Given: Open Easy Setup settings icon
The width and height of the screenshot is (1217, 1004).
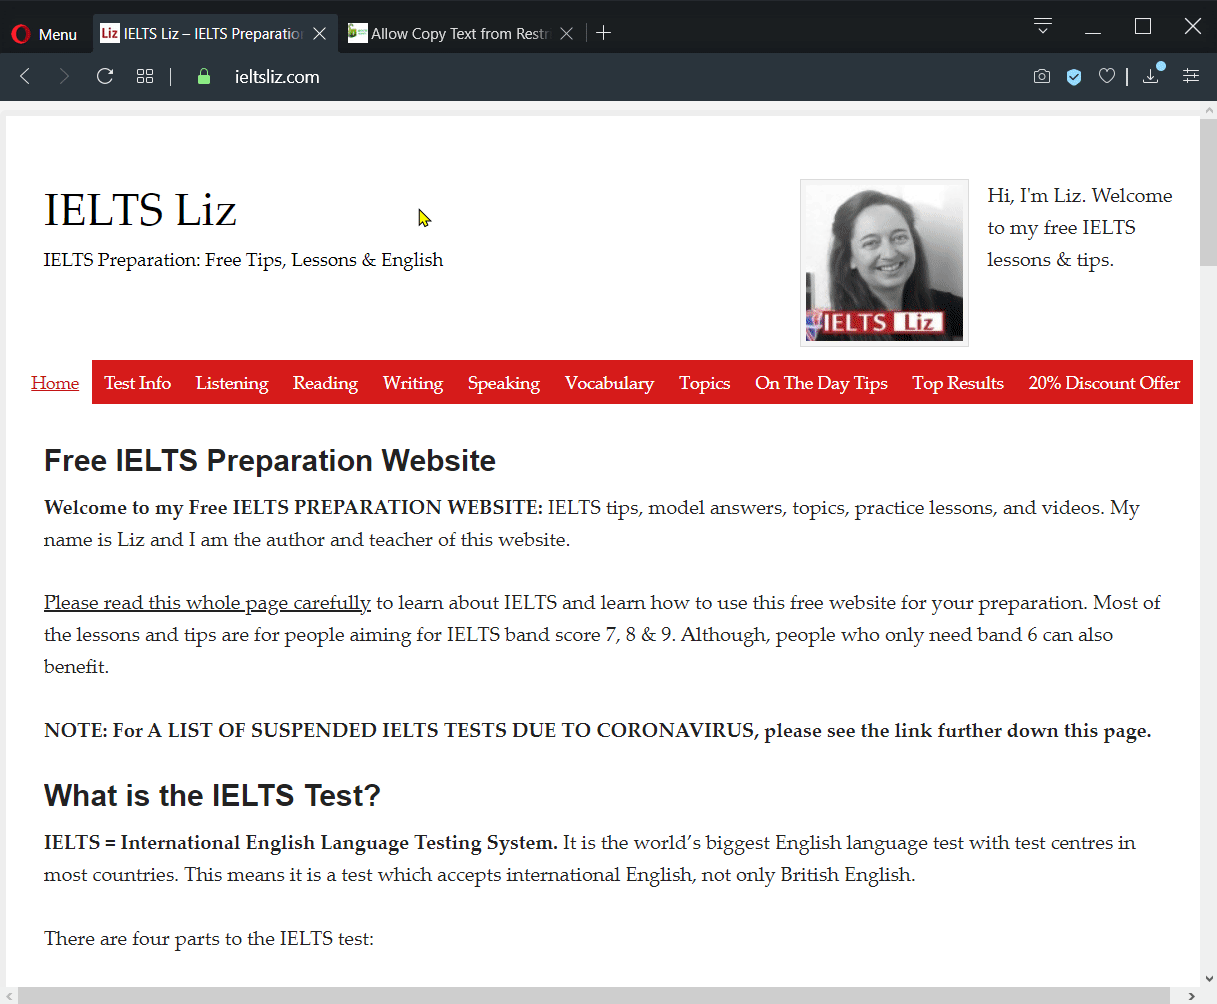Looking at the screenshot, I should [1191, 76].
